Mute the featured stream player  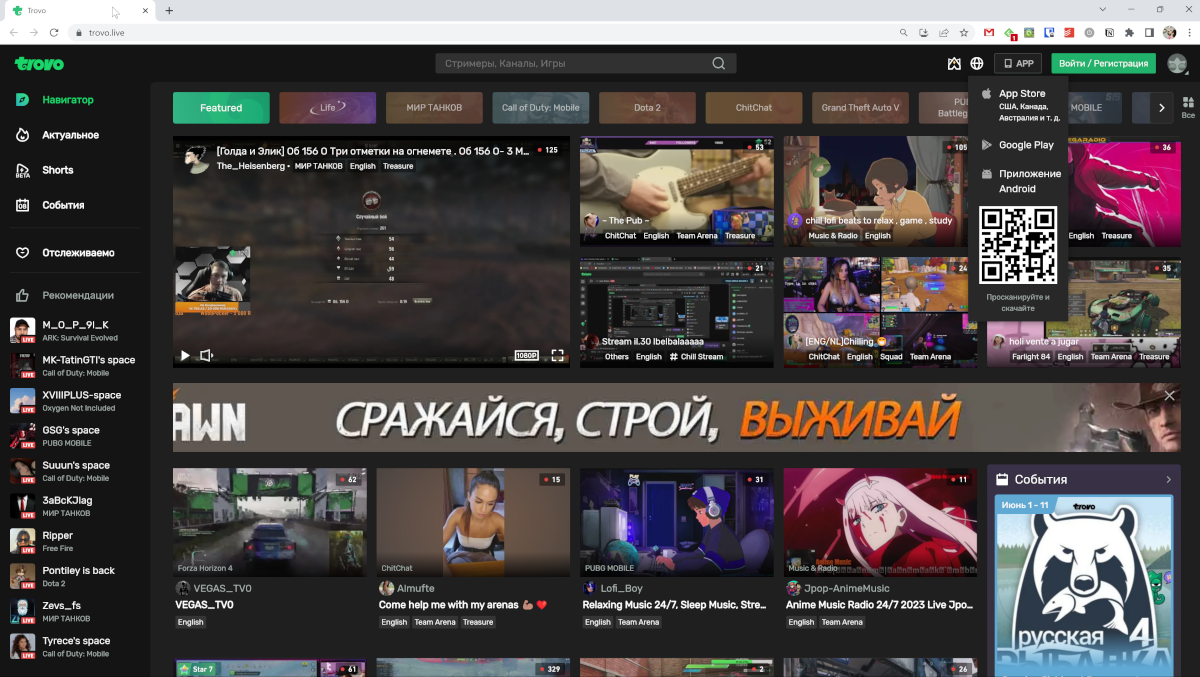tap(207, 355)
